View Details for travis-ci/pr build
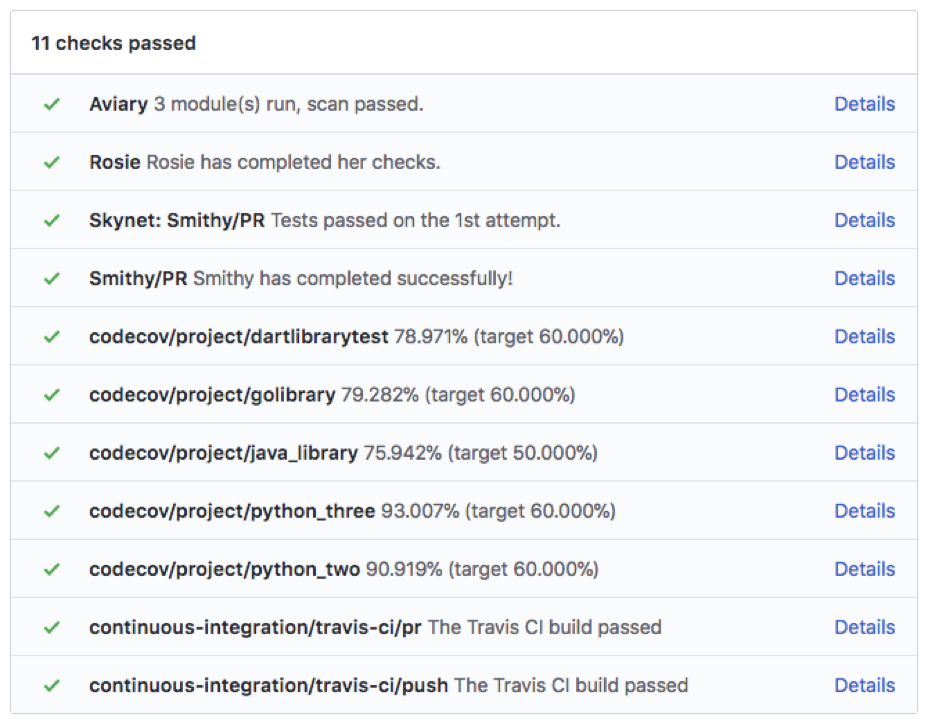This screenshot has height=724, width=928. (x=865, y=627)
